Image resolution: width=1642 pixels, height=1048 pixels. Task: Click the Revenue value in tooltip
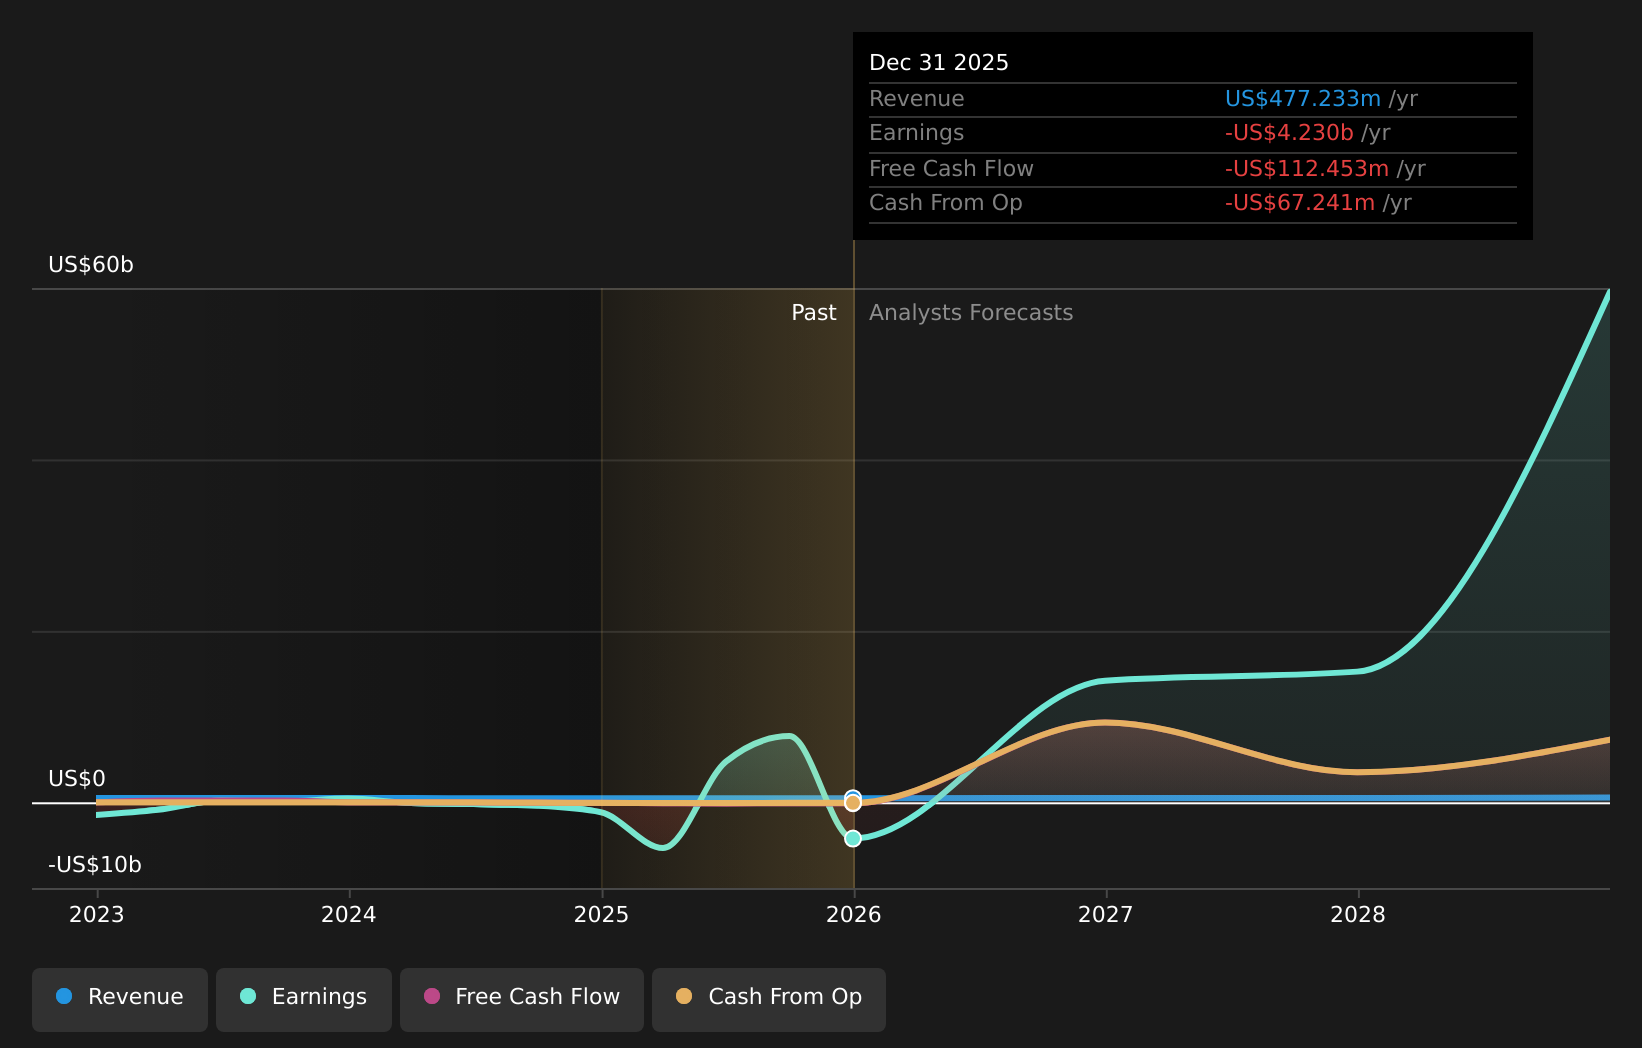click(x=1302, y=99)
